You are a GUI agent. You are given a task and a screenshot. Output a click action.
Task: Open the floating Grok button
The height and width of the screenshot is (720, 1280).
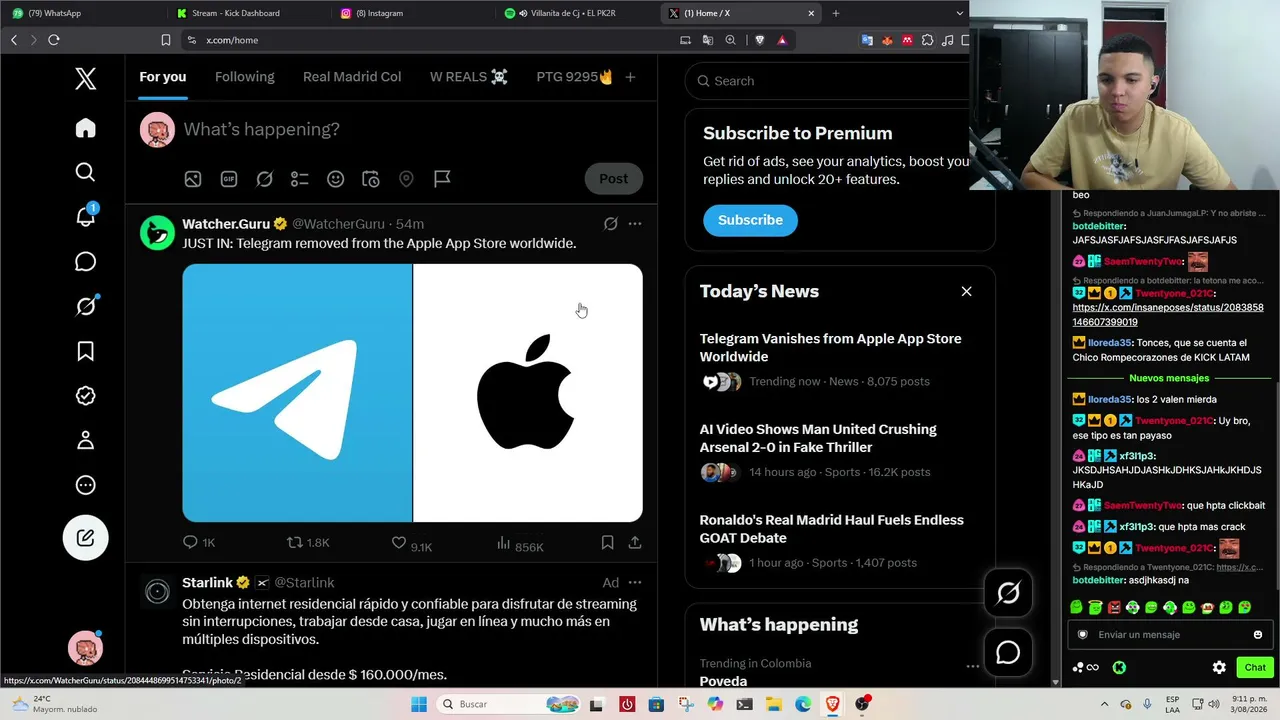(x=1008, y=593)
